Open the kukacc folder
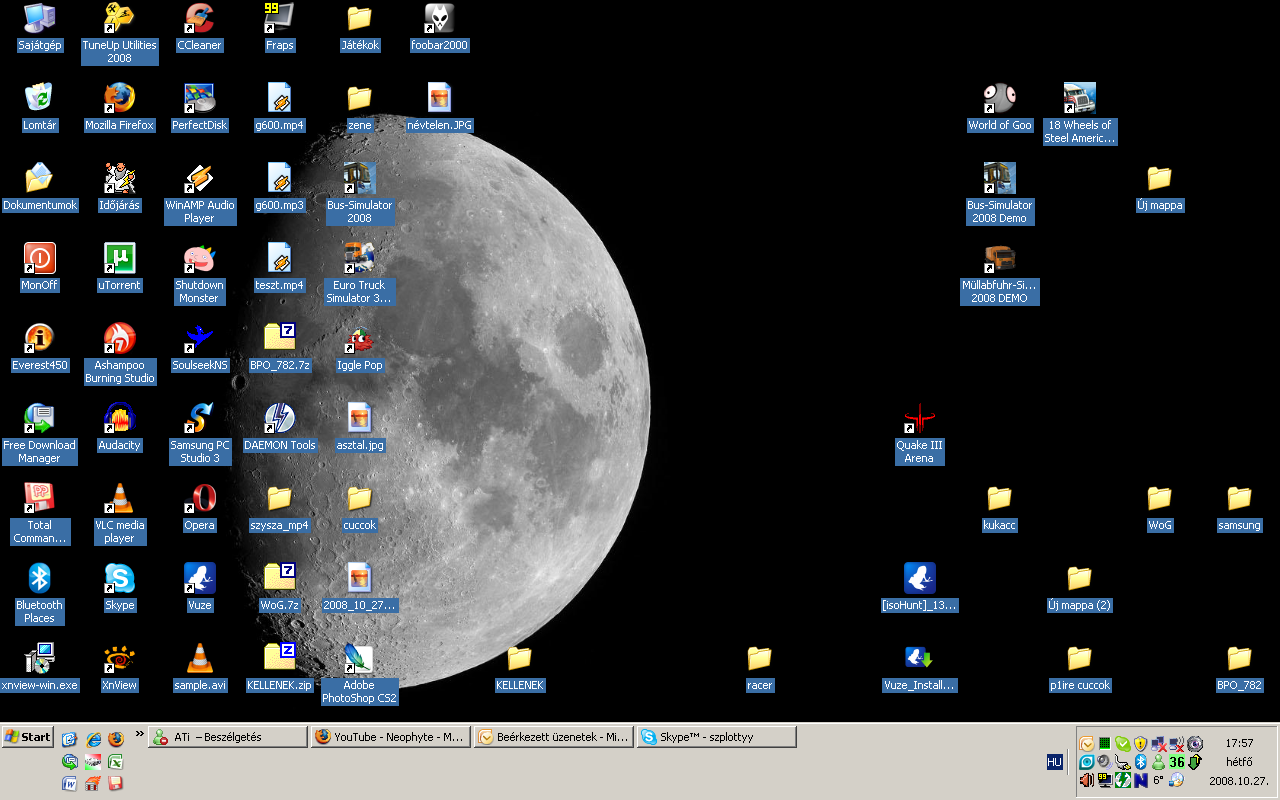The image size is (1280, 800). (x=999, y=508)
